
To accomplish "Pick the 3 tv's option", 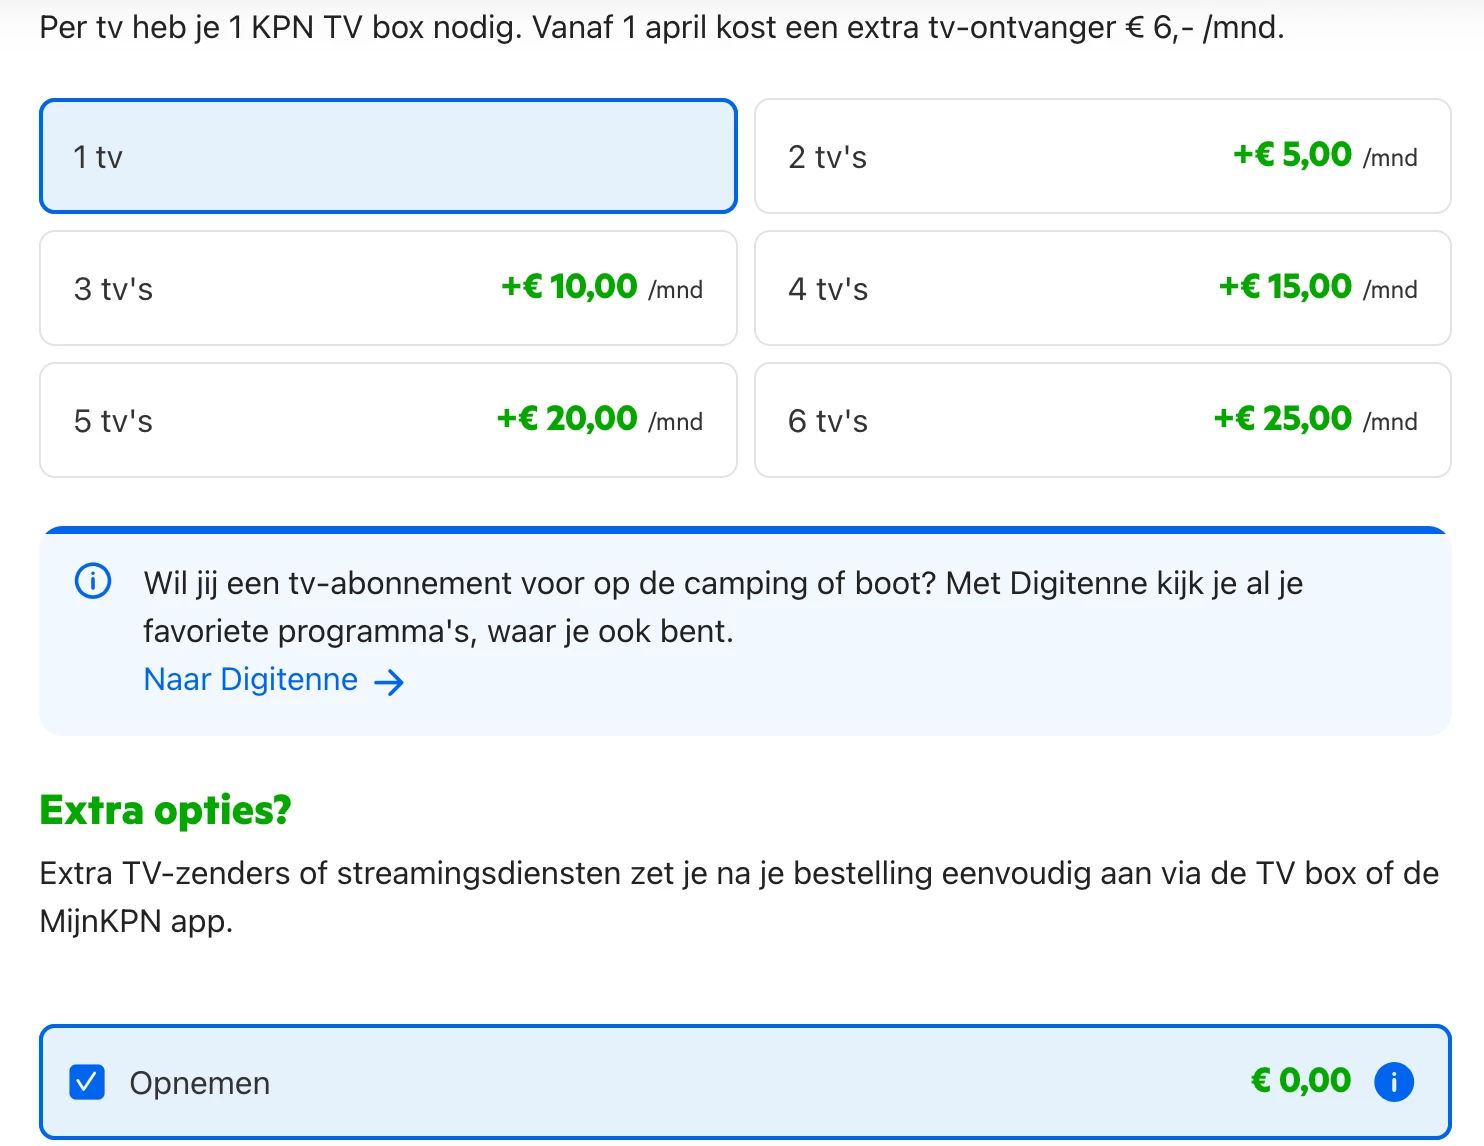I will point(388,288).
